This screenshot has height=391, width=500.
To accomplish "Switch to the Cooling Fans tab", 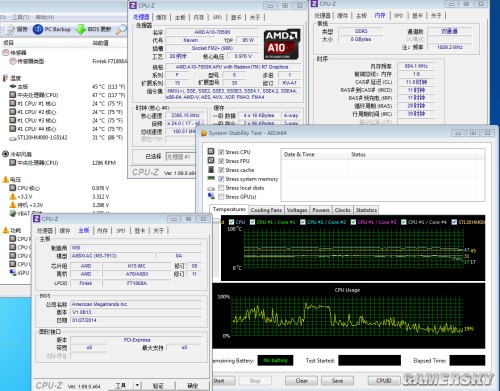I will [x=266, y=210].
